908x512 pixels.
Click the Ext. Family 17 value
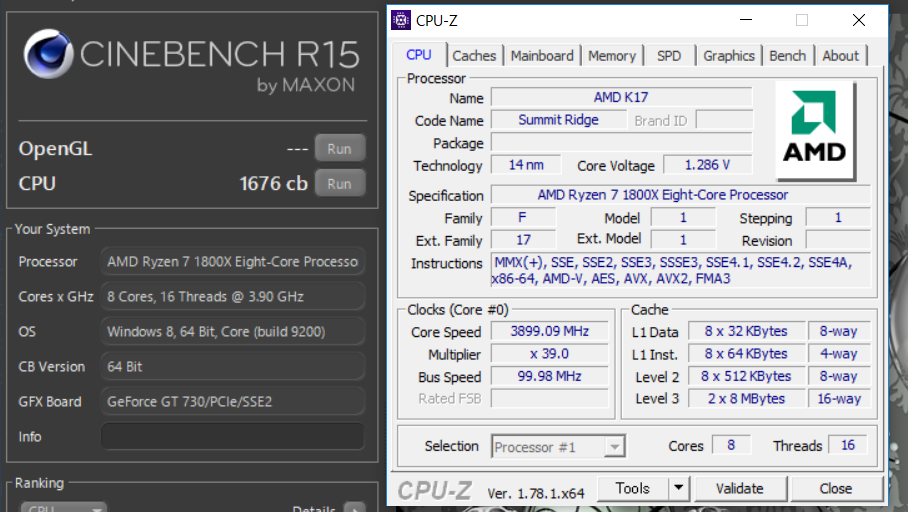tap(523, 240)
